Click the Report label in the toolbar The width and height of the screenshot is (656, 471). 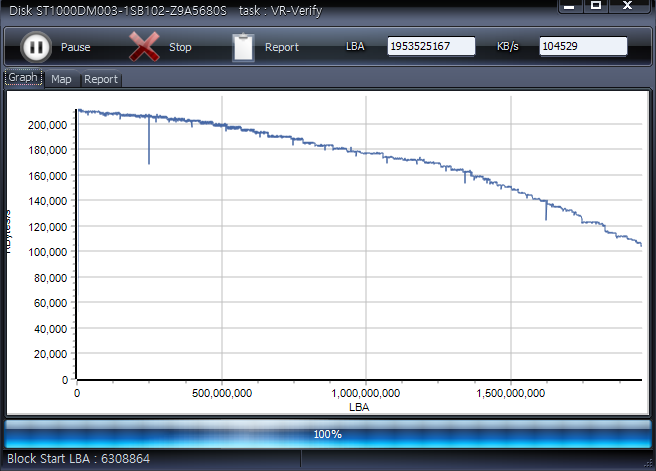click(x=282, y=47)
